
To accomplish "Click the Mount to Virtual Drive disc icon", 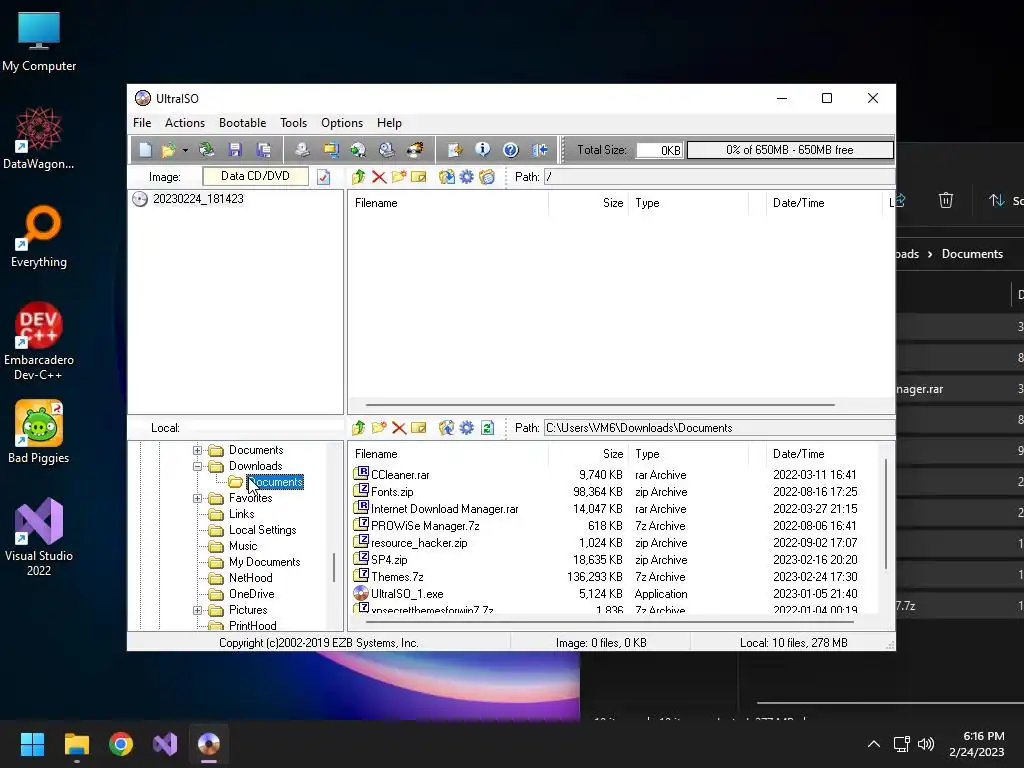I will tap(359, 150).
